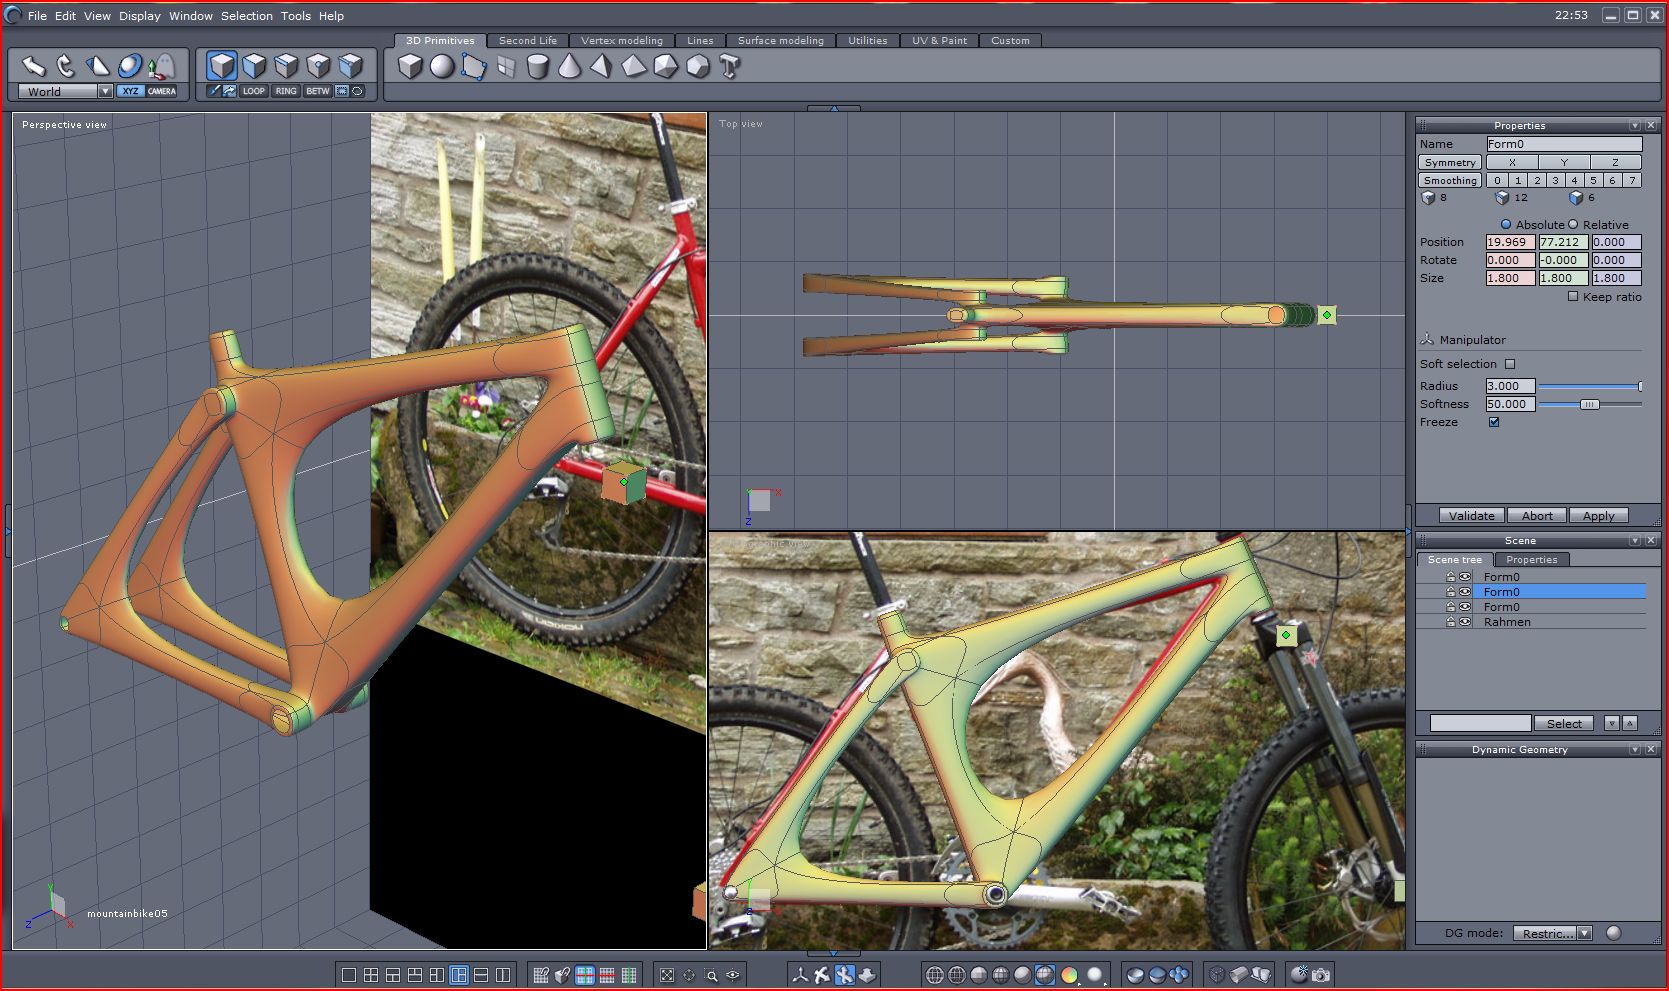The height and width of the screenshot is (991, 1669).
Task: Click the Softness slider handle
Action: (1590, 404)
